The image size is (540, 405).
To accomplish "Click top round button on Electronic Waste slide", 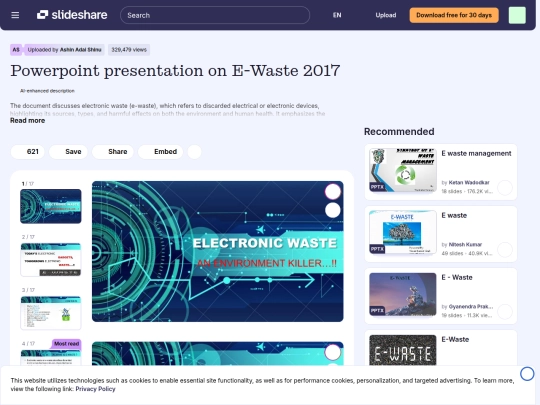I will (x=333, y=192).
